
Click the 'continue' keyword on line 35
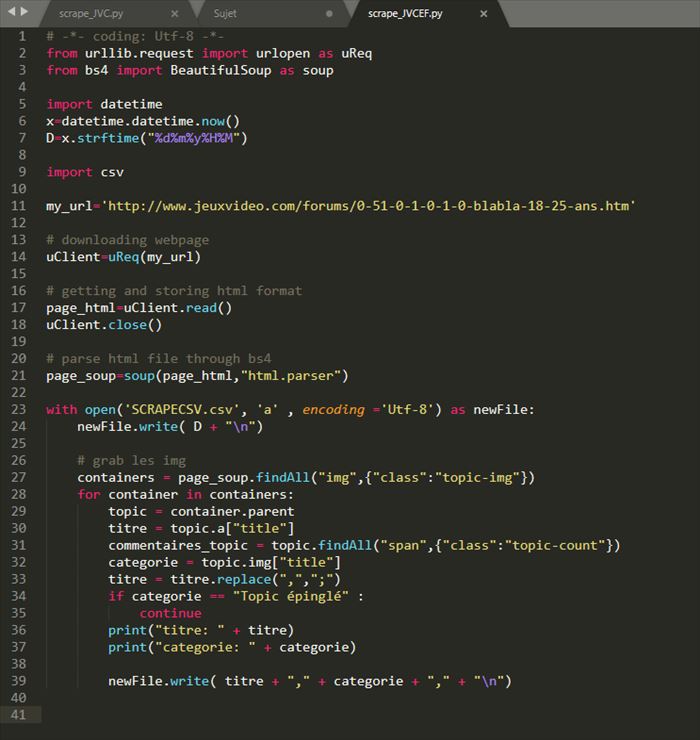coord(170,613)
